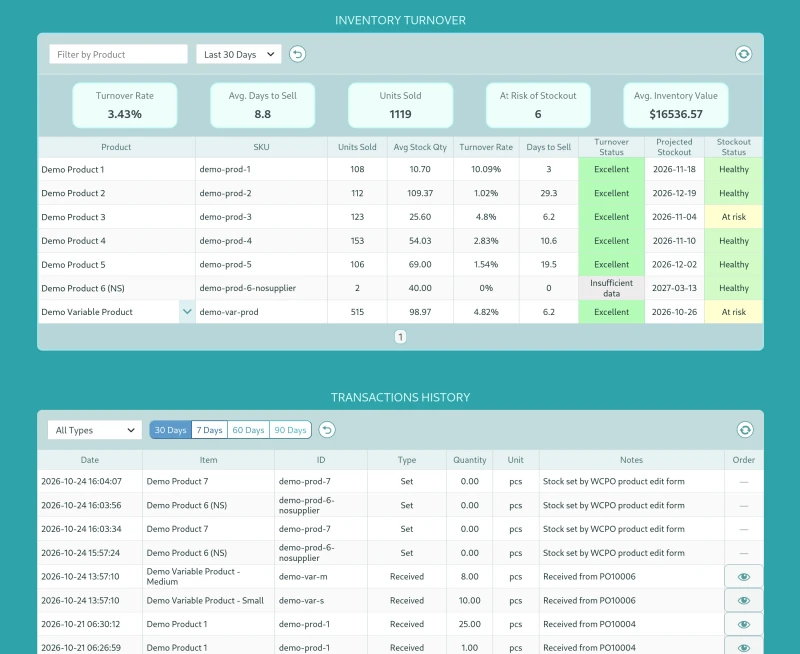Image resolution: width=800 pixels, height=654 pixels.
Task: Sort by SKU column in turnover table
Action: pos(261,147)
